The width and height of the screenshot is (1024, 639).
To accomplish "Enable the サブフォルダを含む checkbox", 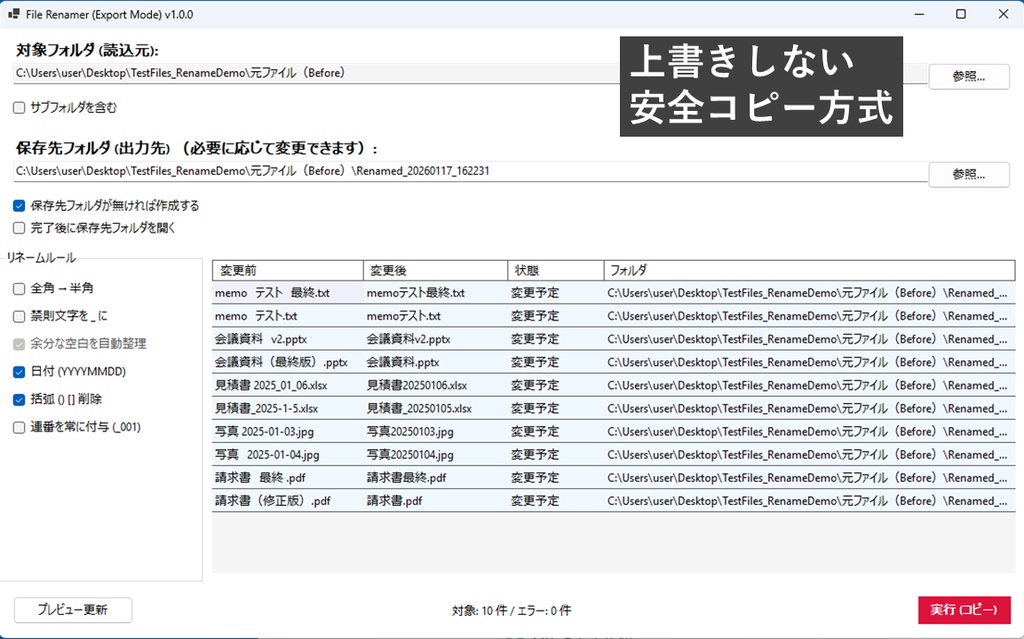I will [x=17, y=107].
